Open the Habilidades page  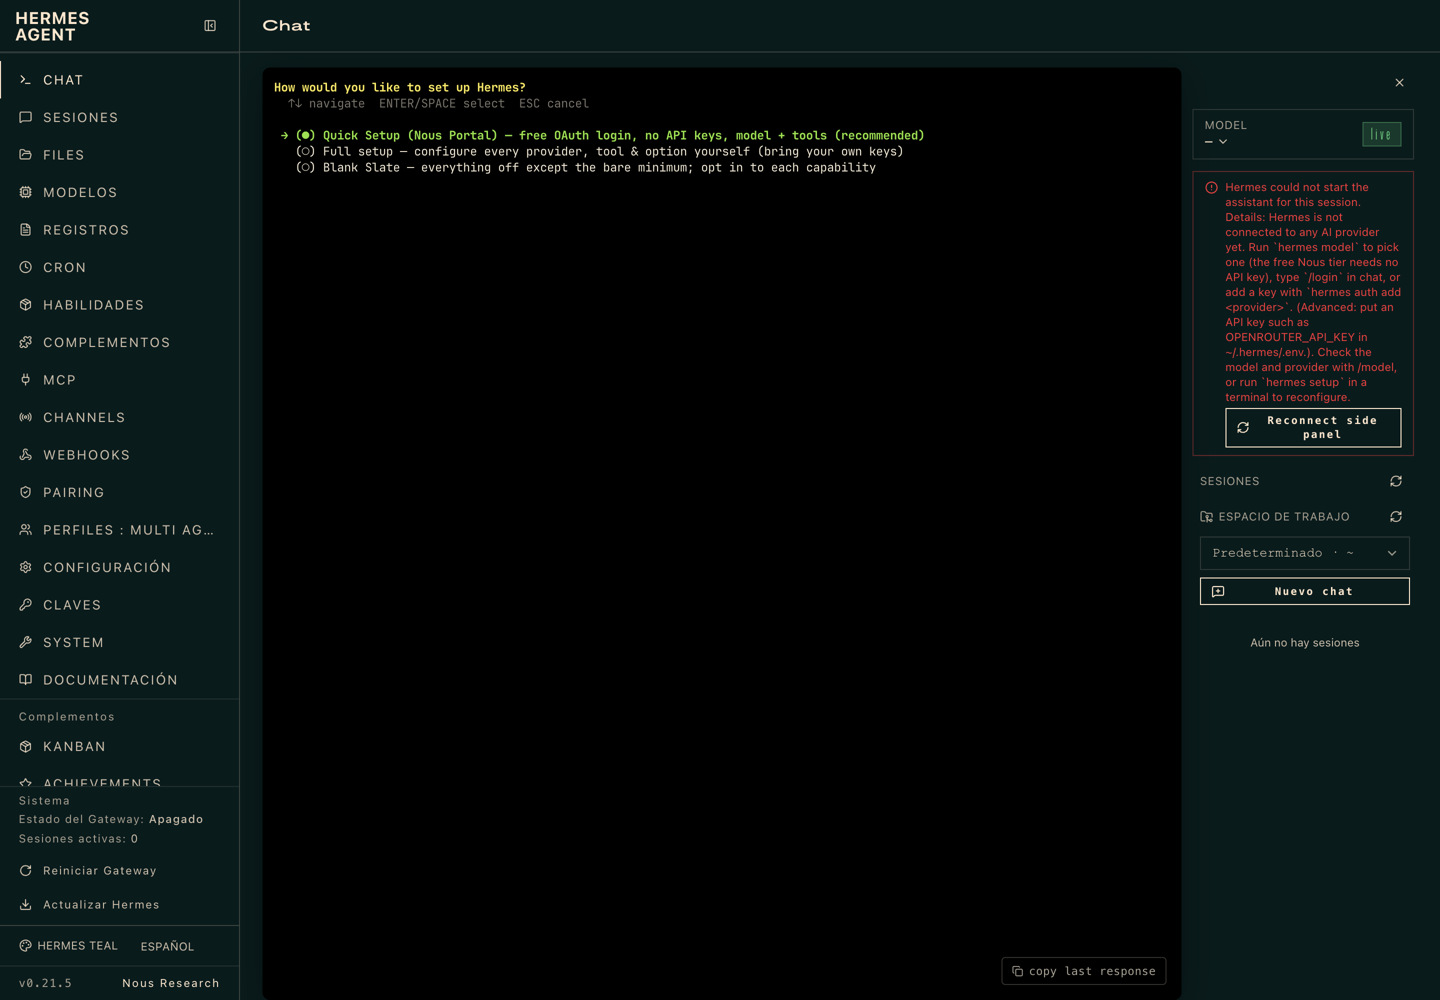pos(119,305)
